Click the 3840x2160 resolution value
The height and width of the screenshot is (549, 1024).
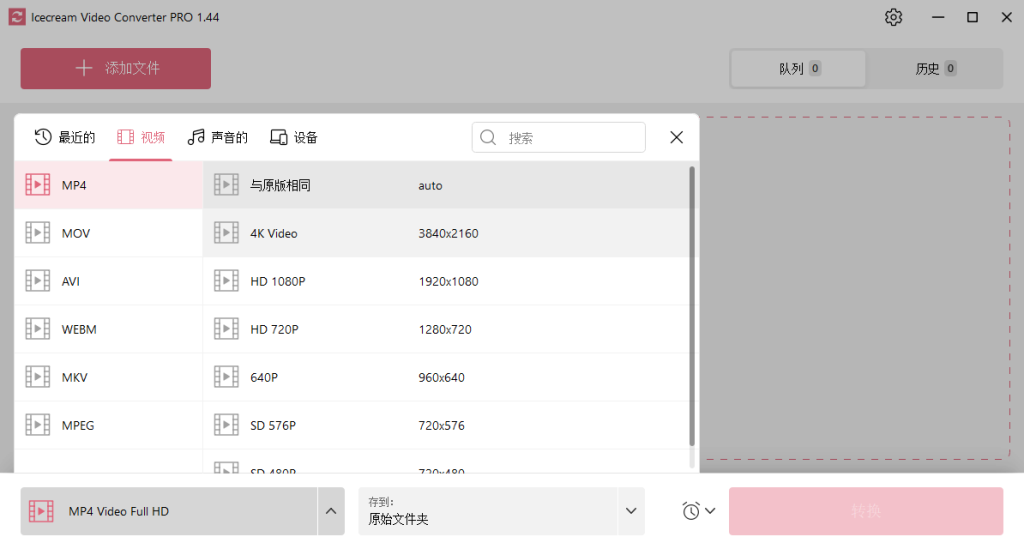(449, 233)
